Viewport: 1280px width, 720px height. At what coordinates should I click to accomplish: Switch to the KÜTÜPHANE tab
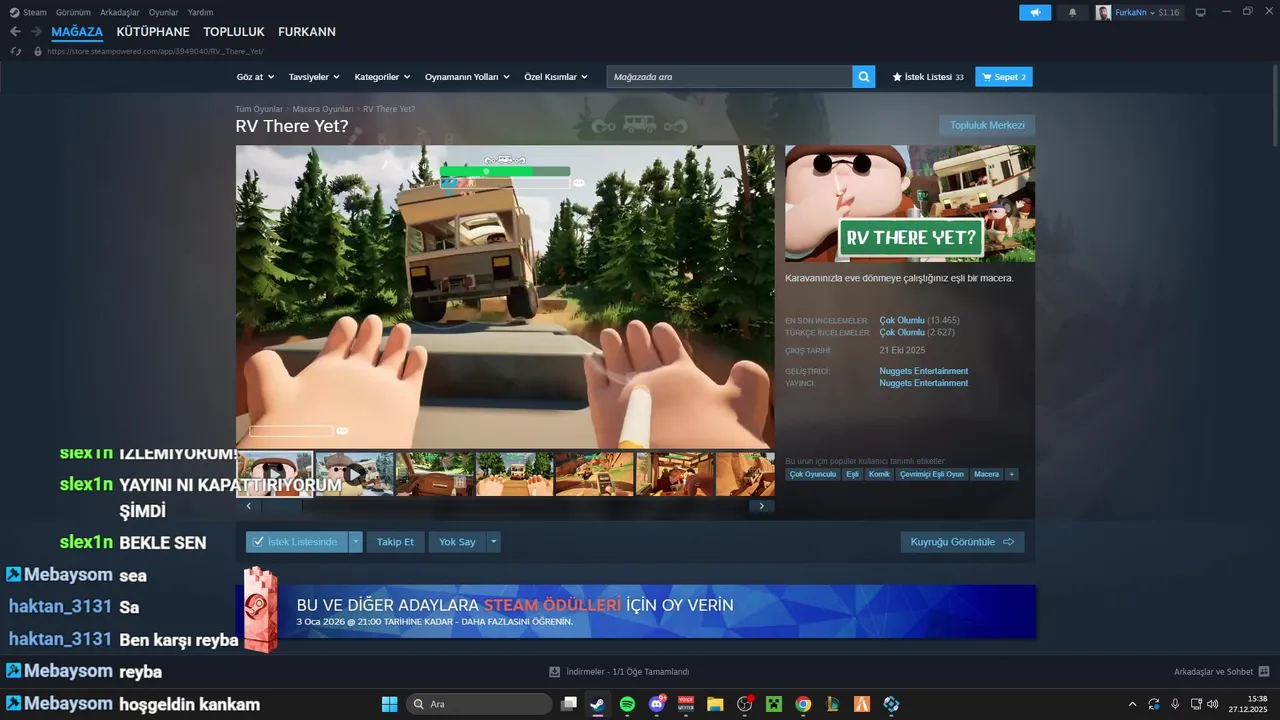(153, 32)
